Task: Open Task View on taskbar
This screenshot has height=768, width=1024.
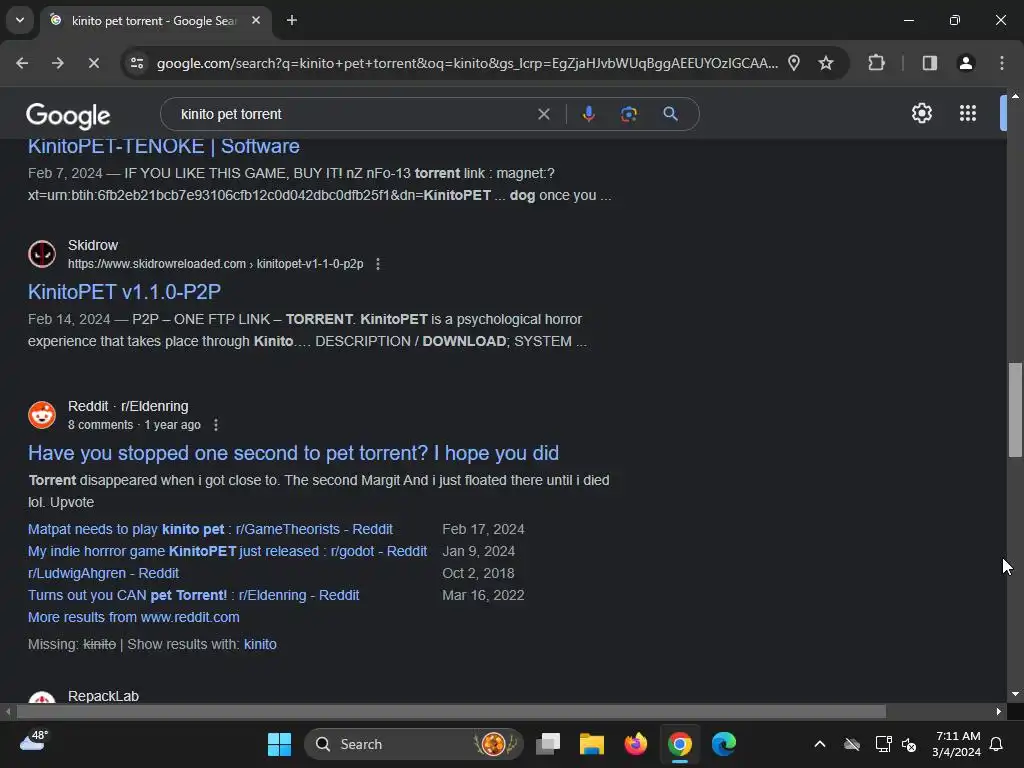Action: point(548,744)
